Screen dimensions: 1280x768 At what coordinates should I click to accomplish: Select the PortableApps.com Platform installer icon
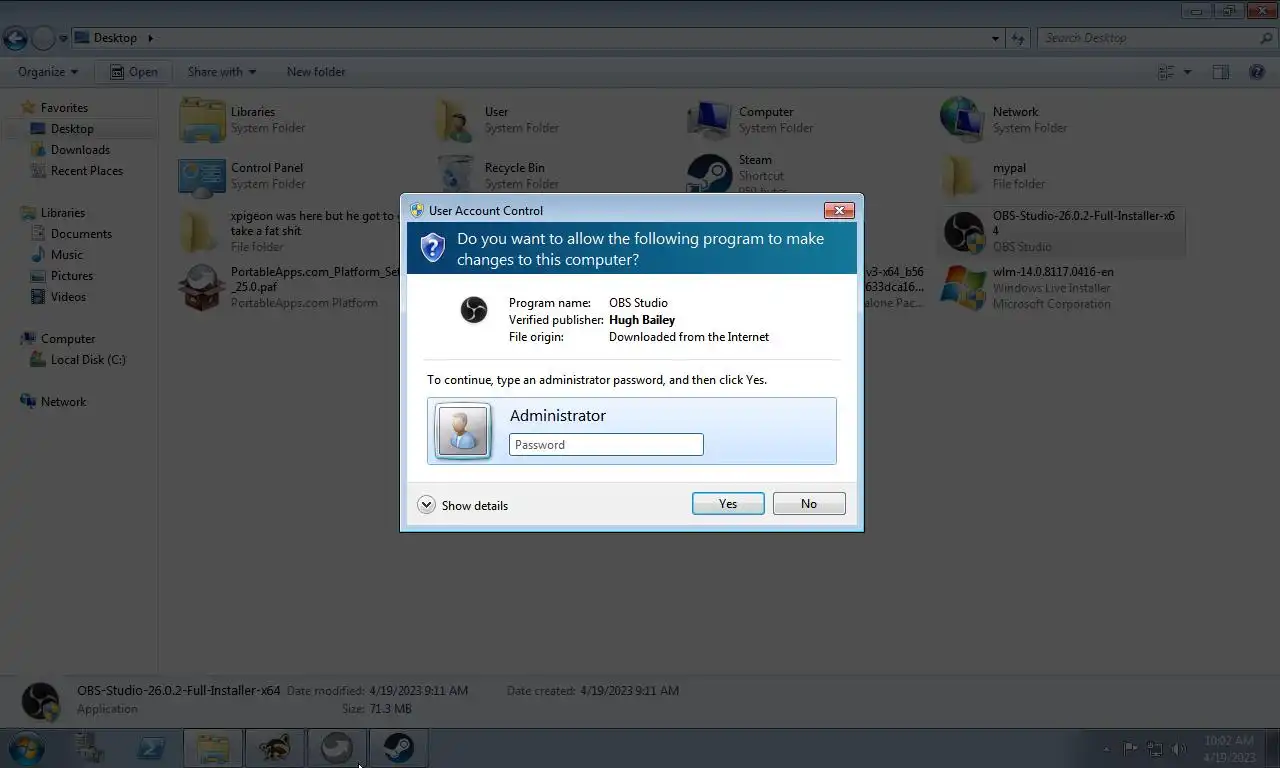tap(202, 288)
